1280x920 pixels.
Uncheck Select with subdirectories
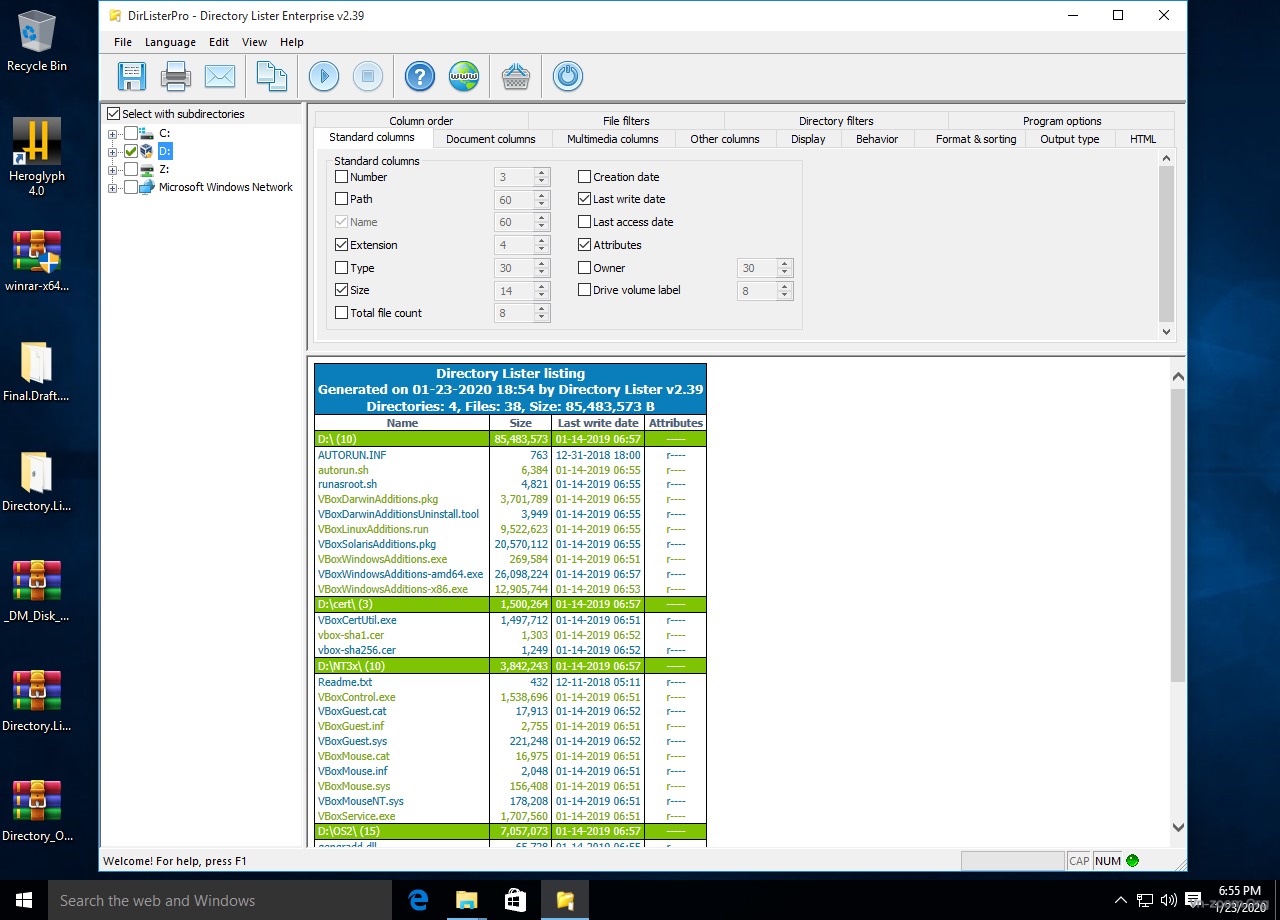[x=113, y=113]
